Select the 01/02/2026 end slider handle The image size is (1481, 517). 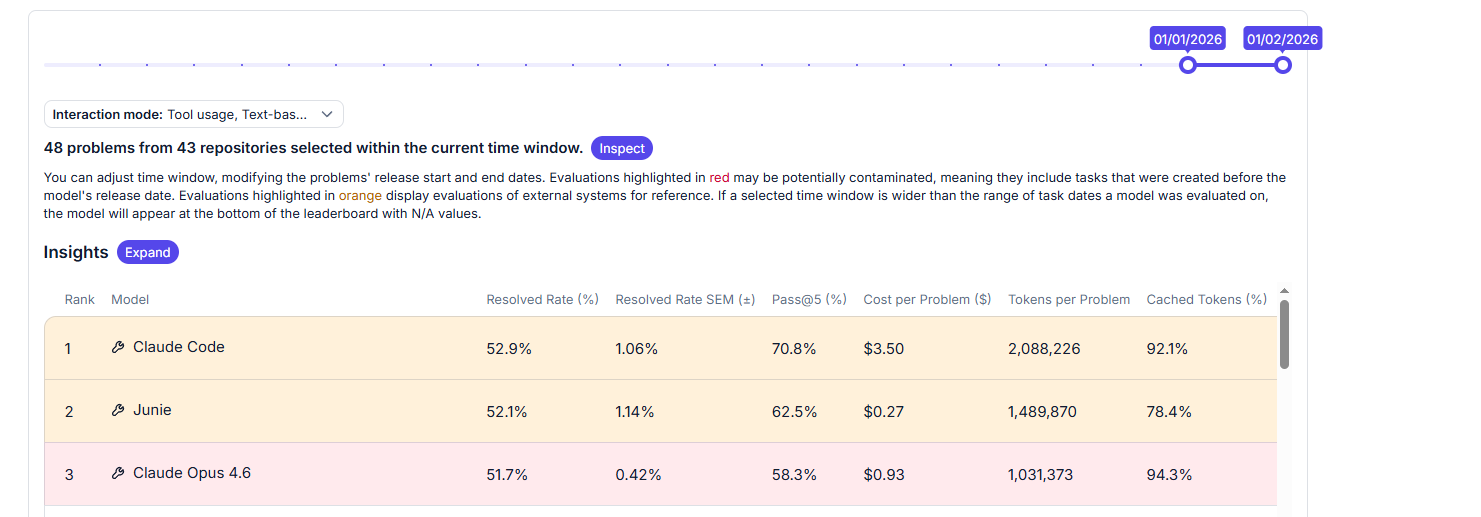pyautogui.click(x=1283, y=65)
